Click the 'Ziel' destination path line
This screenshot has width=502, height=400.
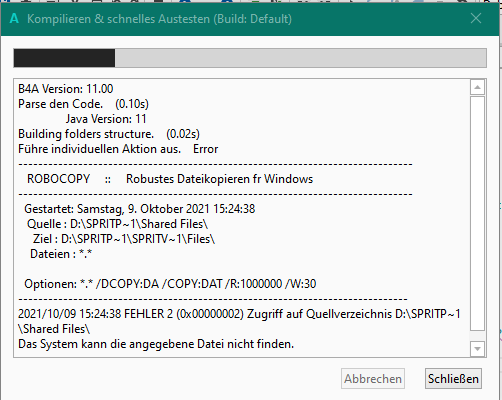[124, 239]
